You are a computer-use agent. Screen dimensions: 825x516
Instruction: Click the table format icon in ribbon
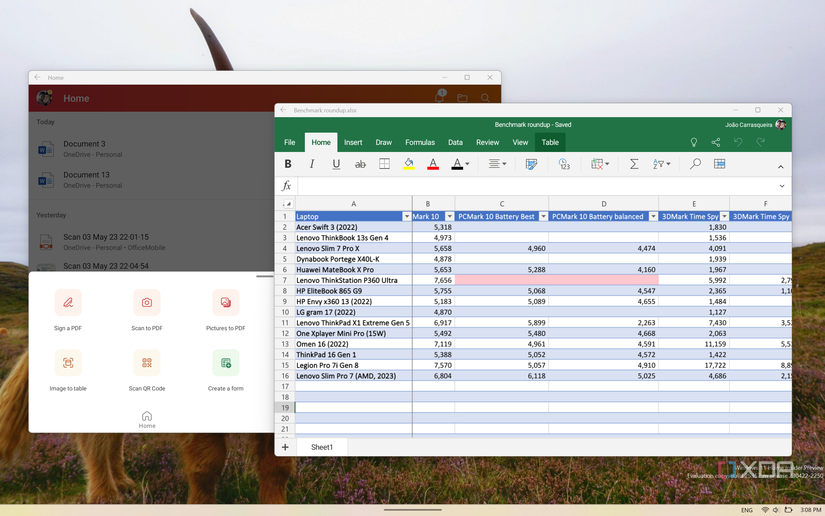click(720, 164)
